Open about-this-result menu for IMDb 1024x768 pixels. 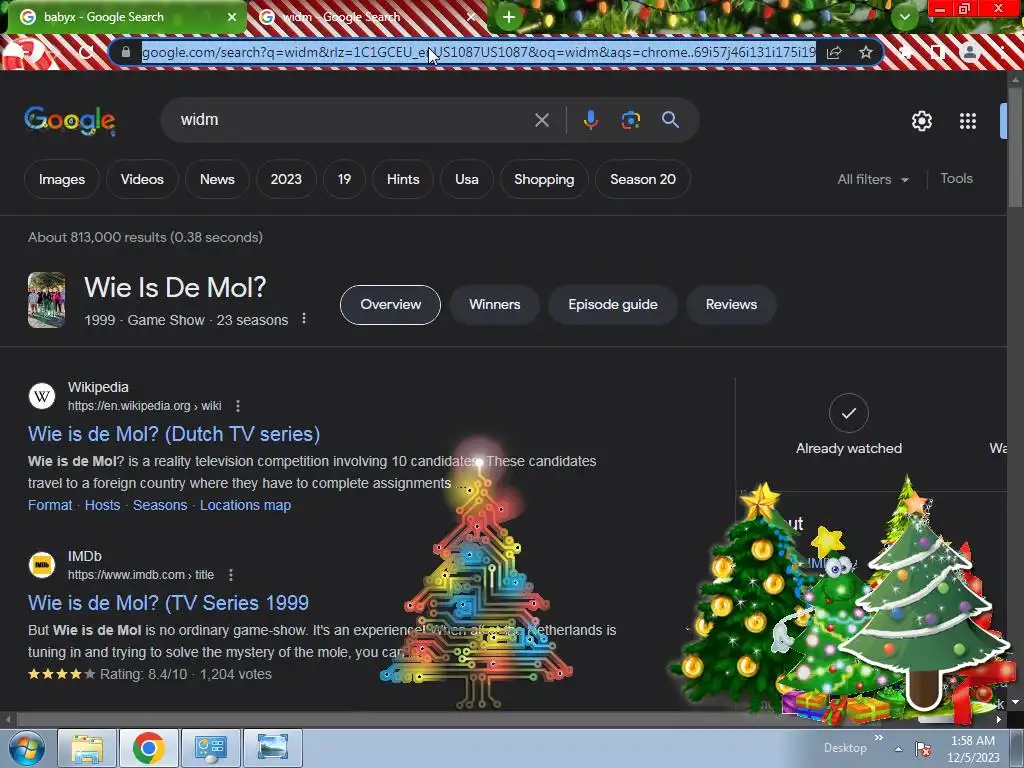coord(231,575)
